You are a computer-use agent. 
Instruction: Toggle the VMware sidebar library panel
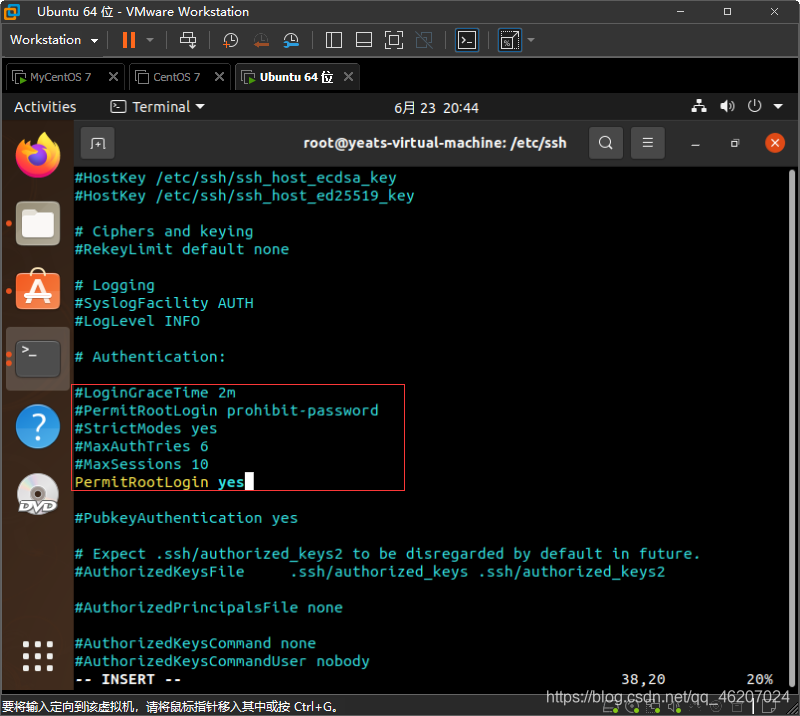pyautogui.click(x=334, y=40)
